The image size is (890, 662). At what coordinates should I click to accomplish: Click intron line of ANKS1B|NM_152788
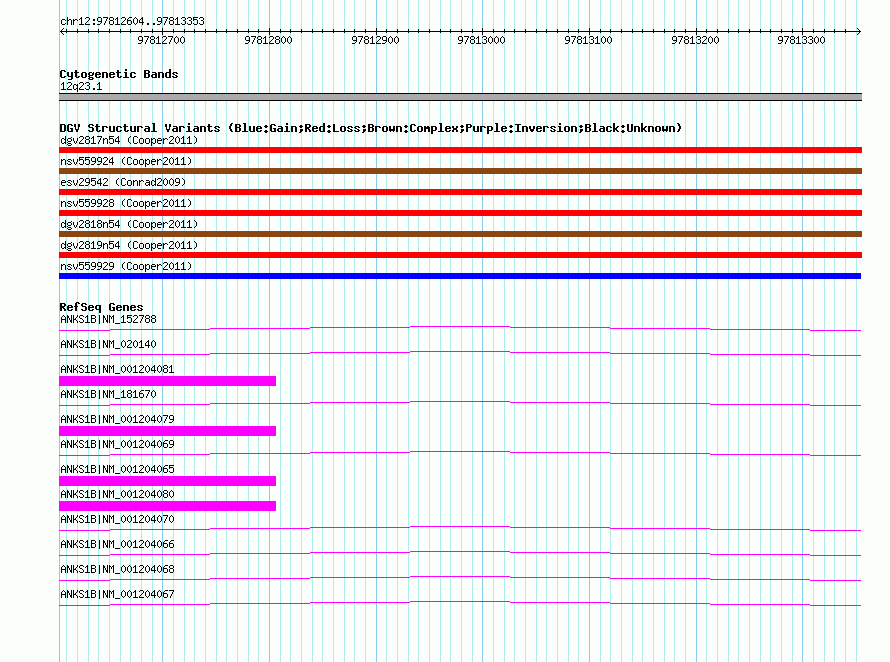tap(460, 328)
